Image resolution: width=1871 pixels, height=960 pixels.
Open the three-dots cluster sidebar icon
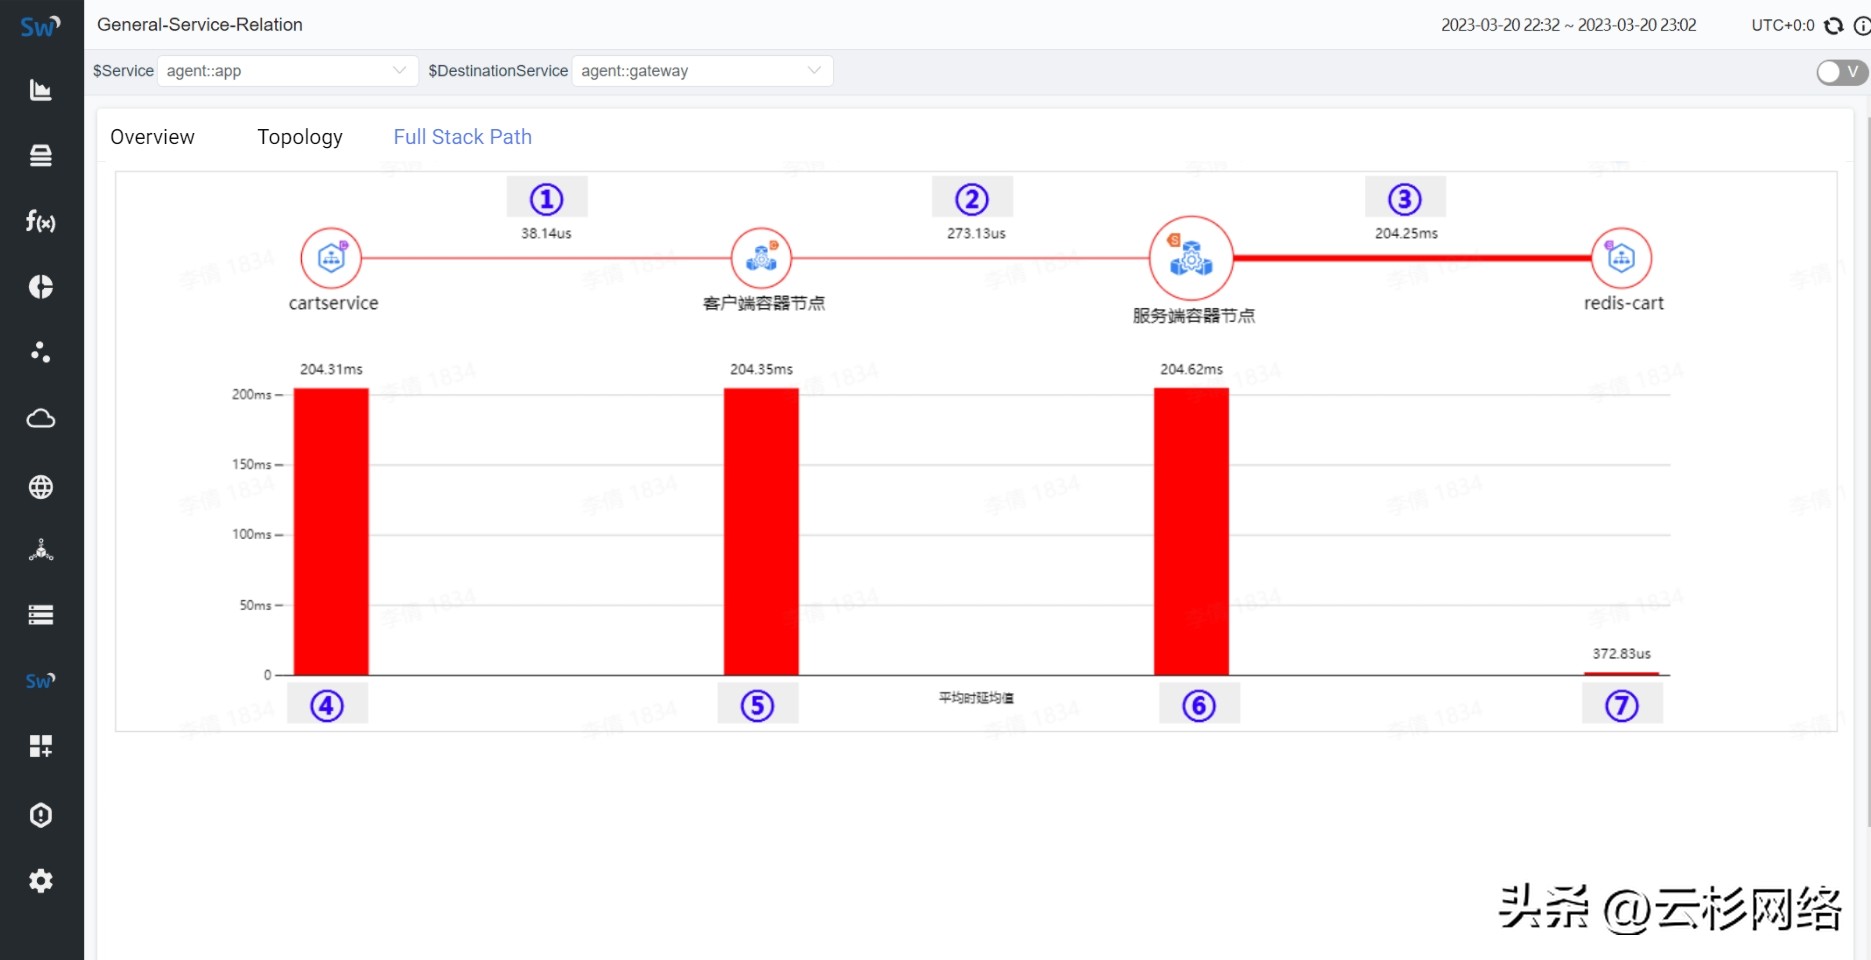click(41, 352)
